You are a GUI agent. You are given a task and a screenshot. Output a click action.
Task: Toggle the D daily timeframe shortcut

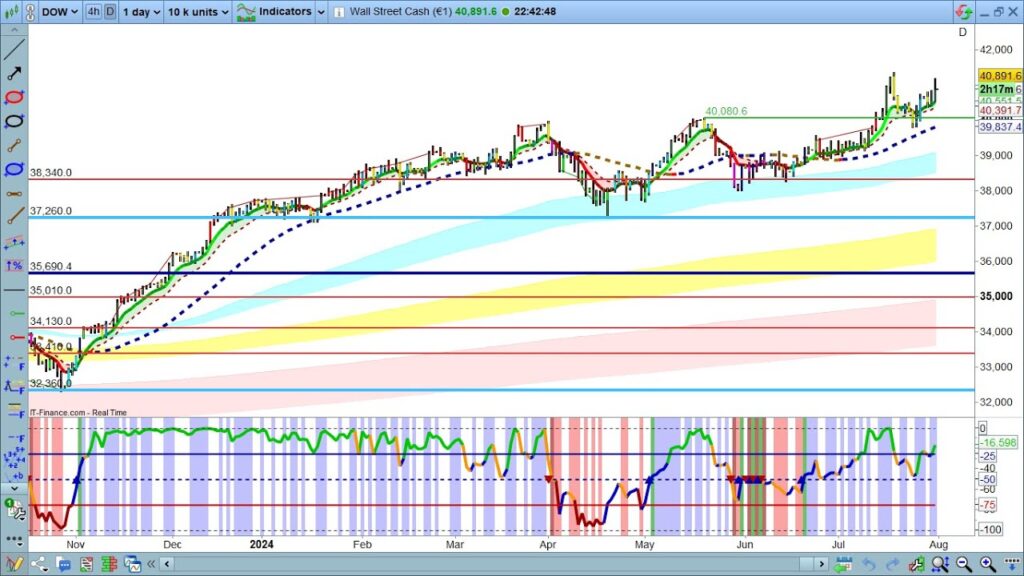point(109,11)
